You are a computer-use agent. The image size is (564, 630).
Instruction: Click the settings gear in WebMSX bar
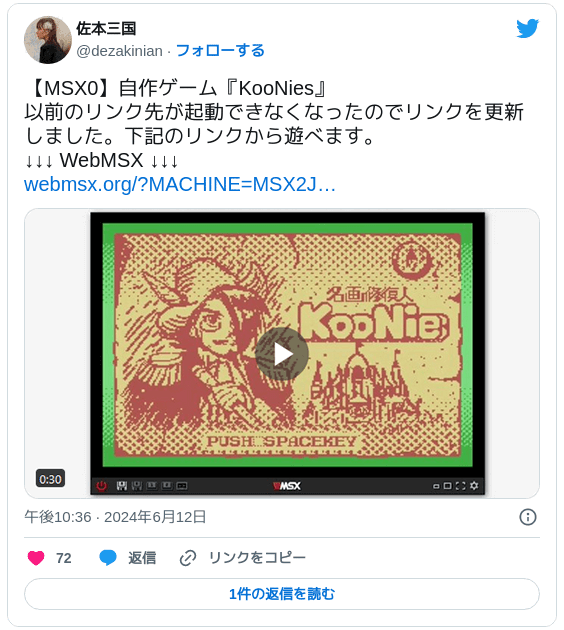click(x=474, y=486)
